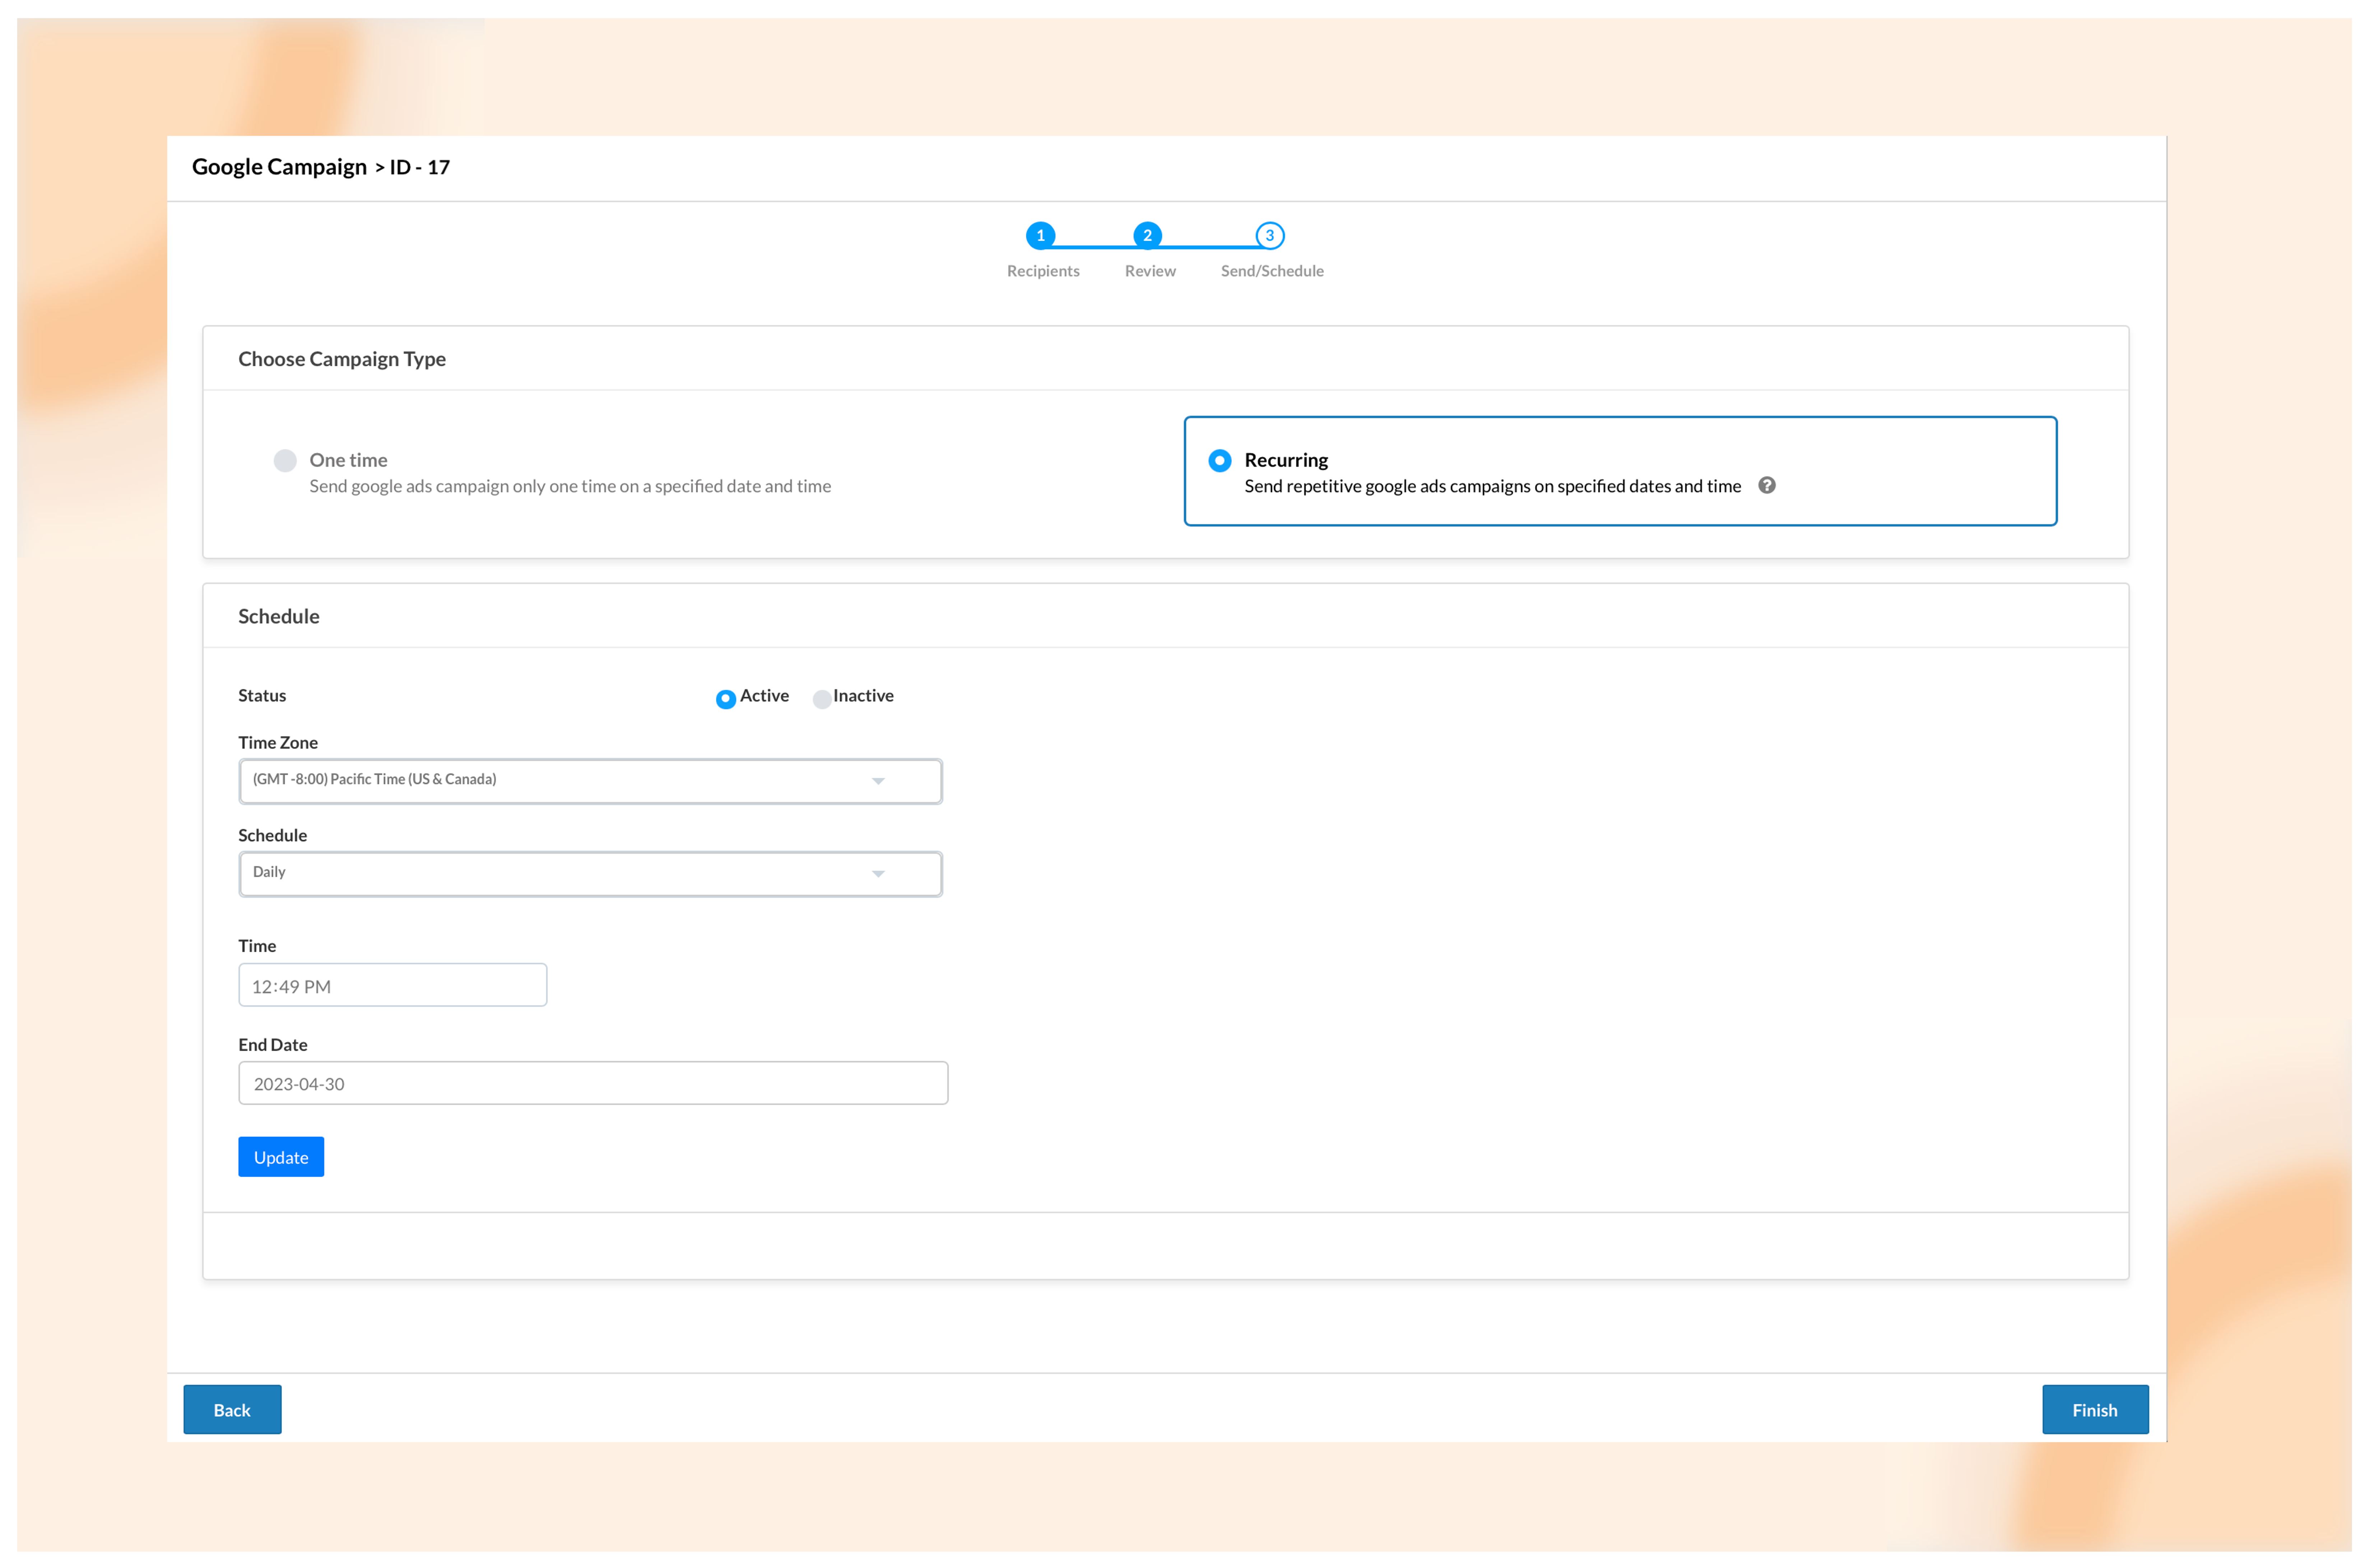Click the Review tab label

point(1150,271)
